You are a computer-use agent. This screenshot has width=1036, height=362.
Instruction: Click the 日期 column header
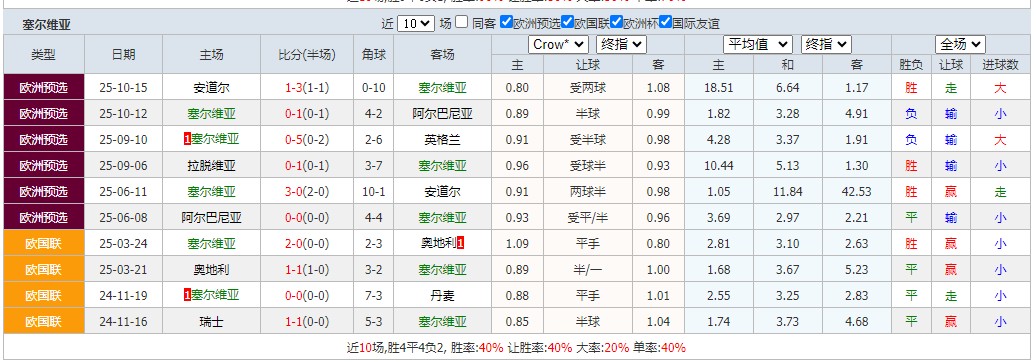tap(124, 54)
